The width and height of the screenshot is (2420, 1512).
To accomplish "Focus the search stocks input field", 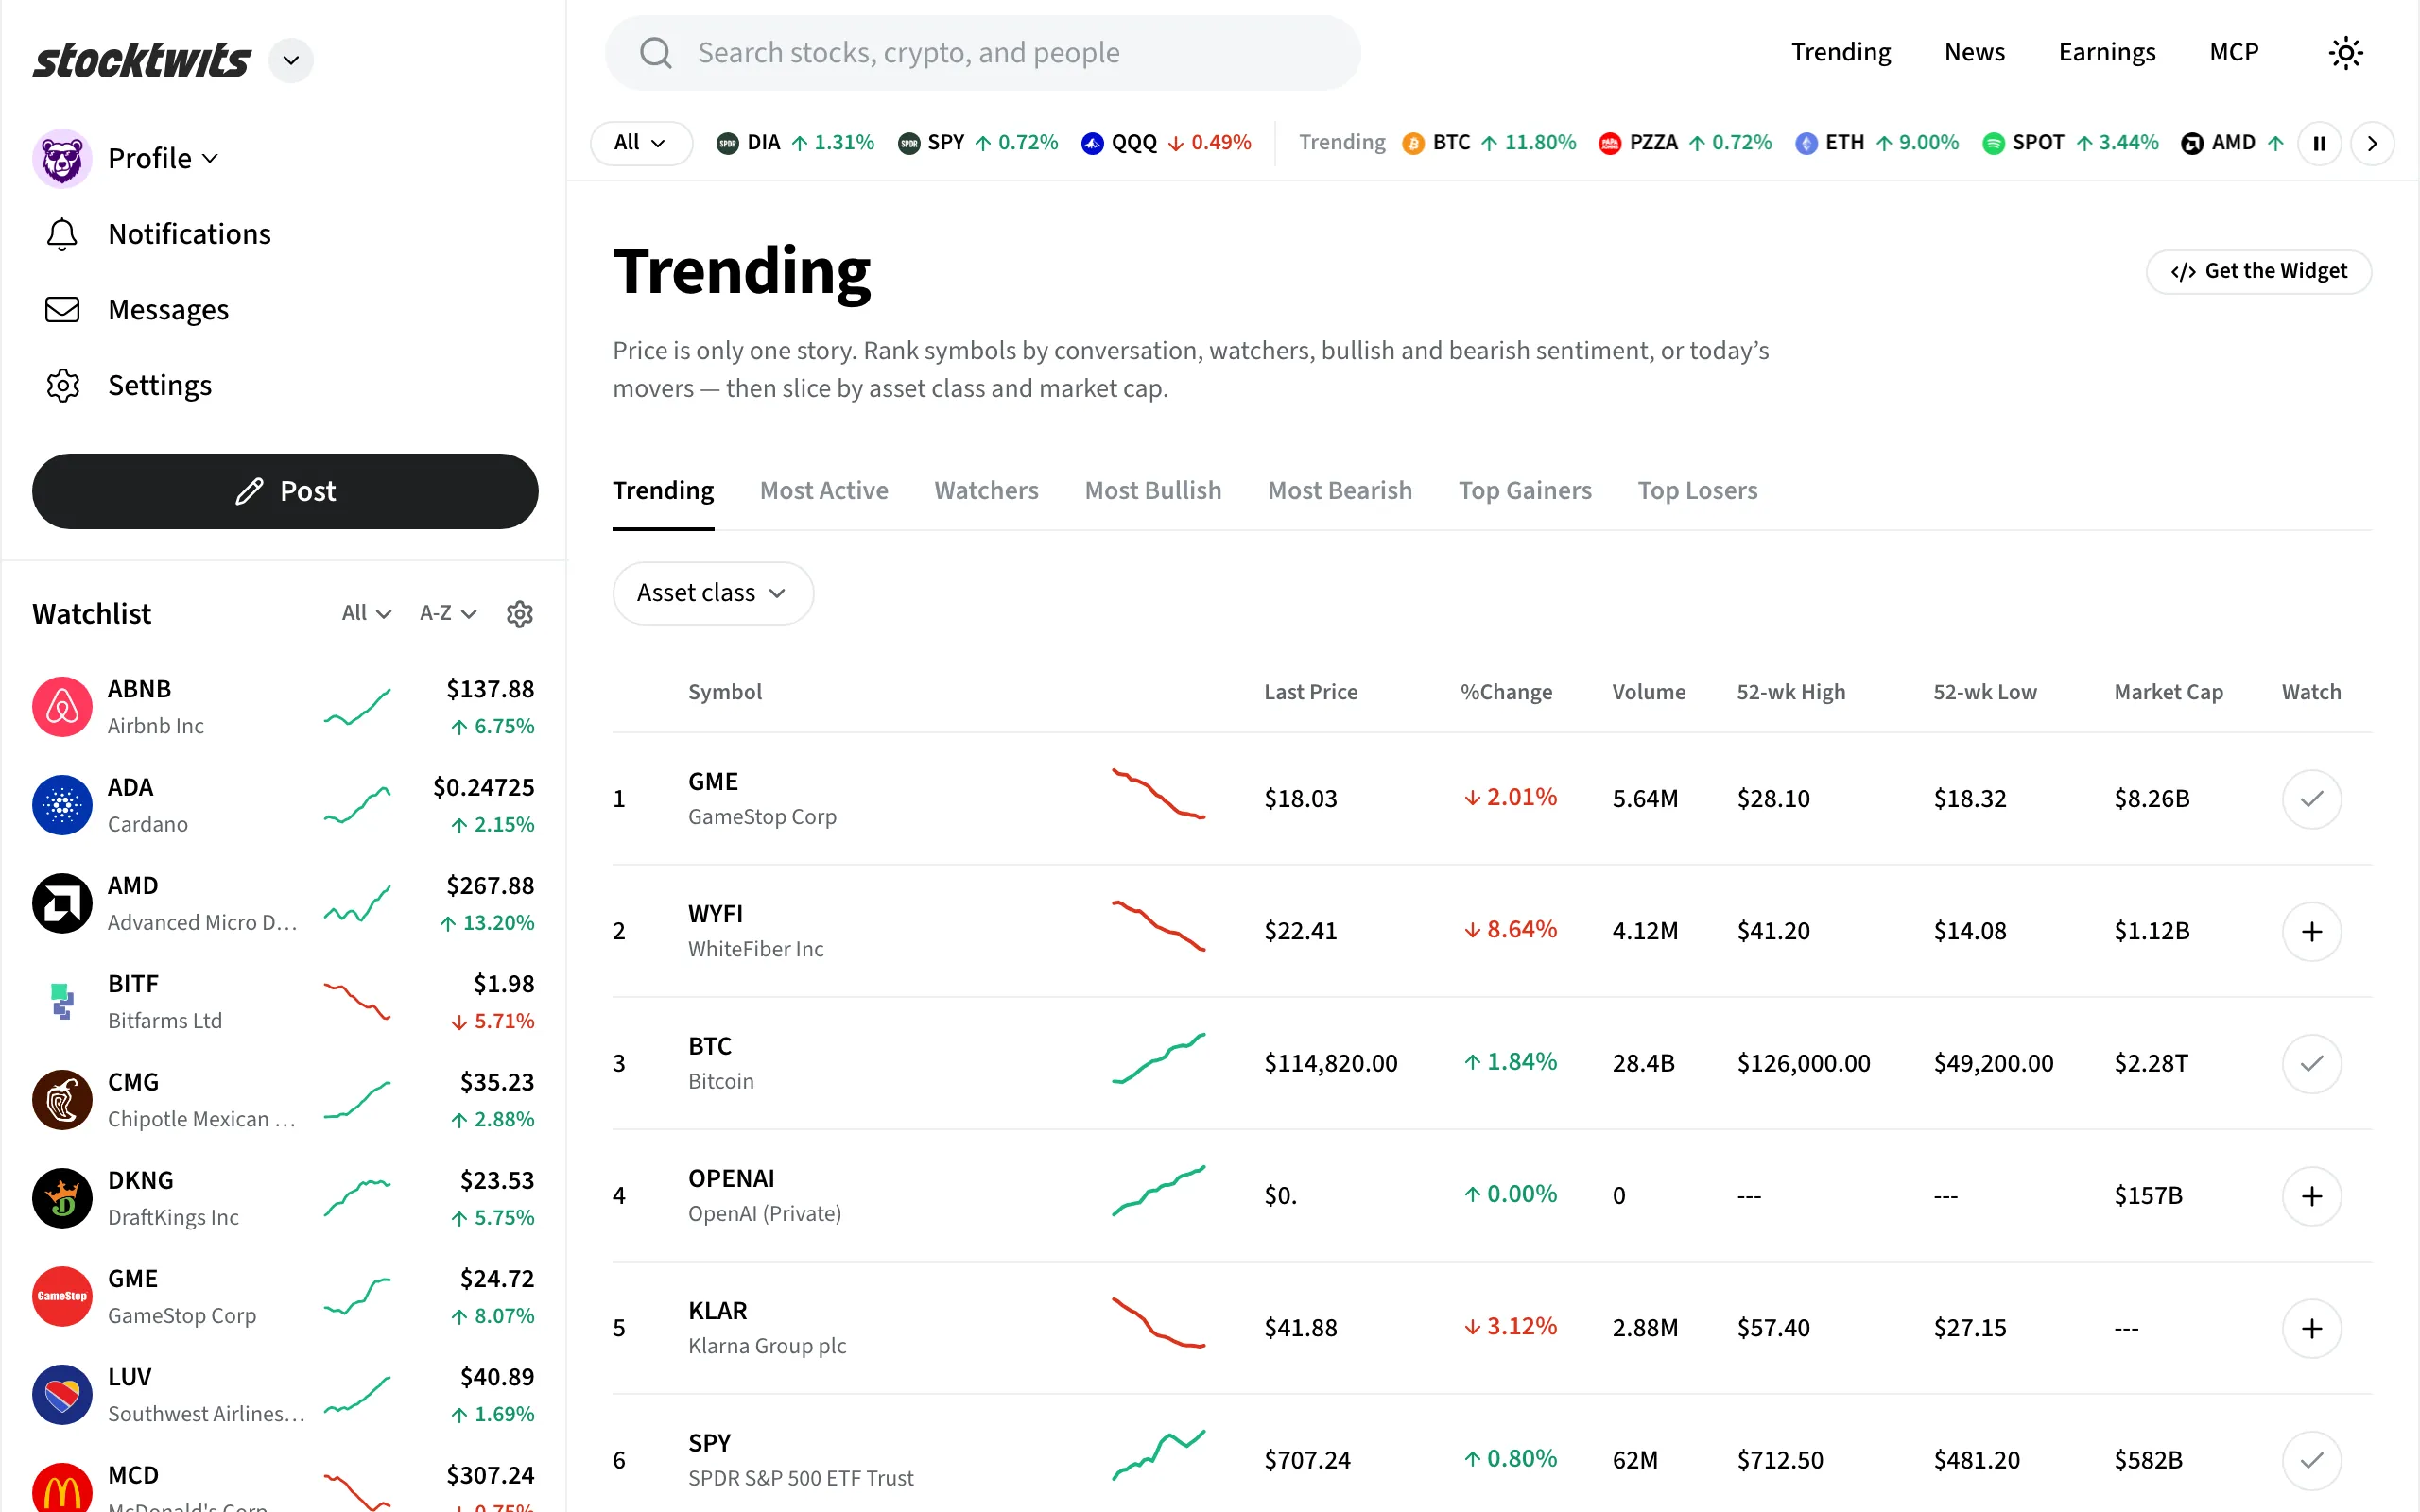I will 983,53.
